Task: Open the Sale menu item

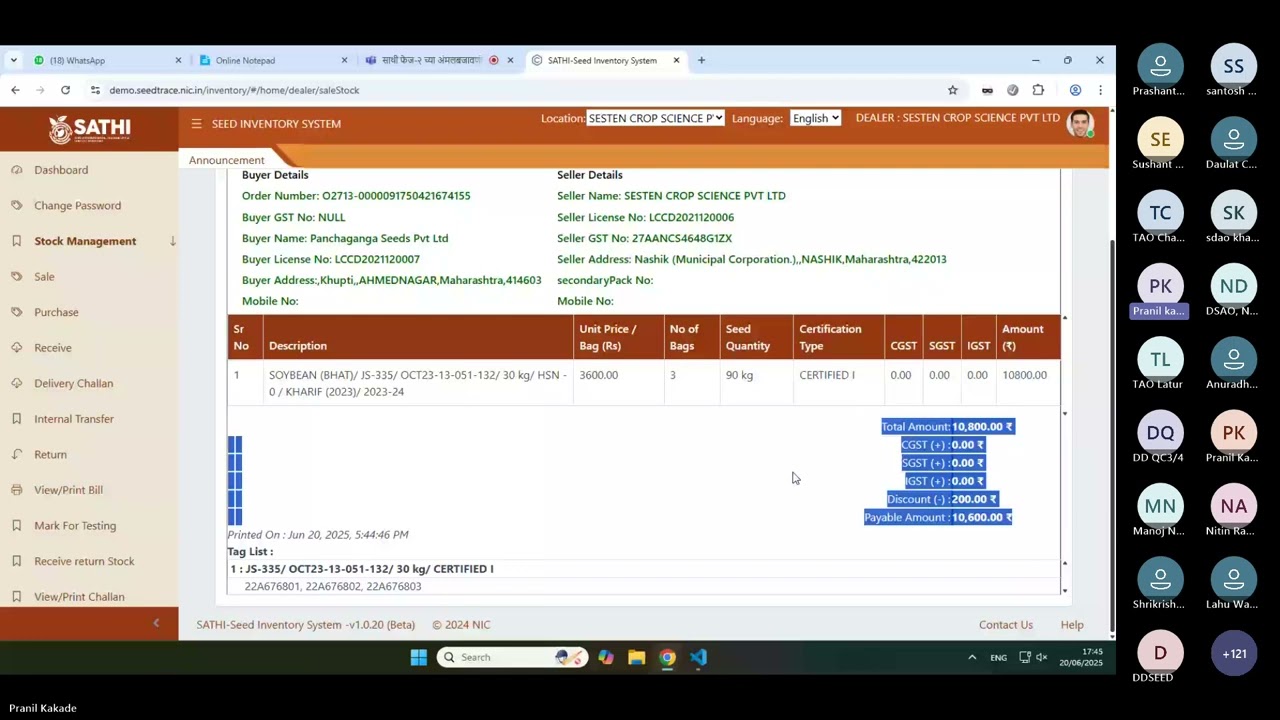Action: [x=44, y=277]
